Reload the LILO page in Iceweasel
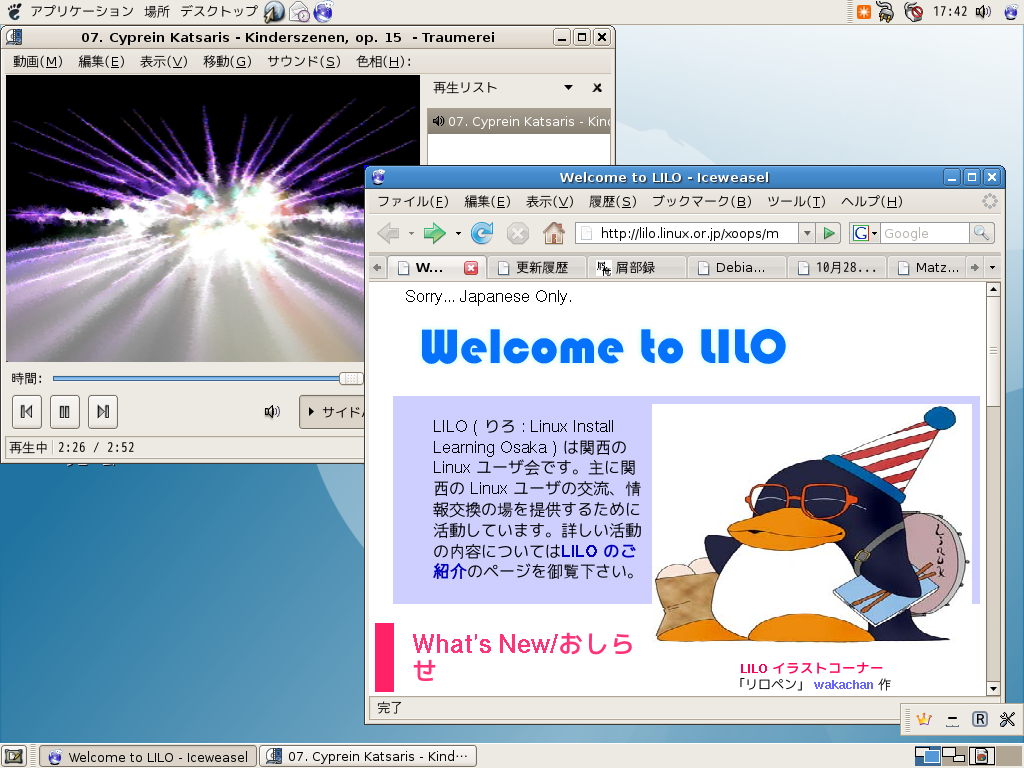 (x=482, y=233)
